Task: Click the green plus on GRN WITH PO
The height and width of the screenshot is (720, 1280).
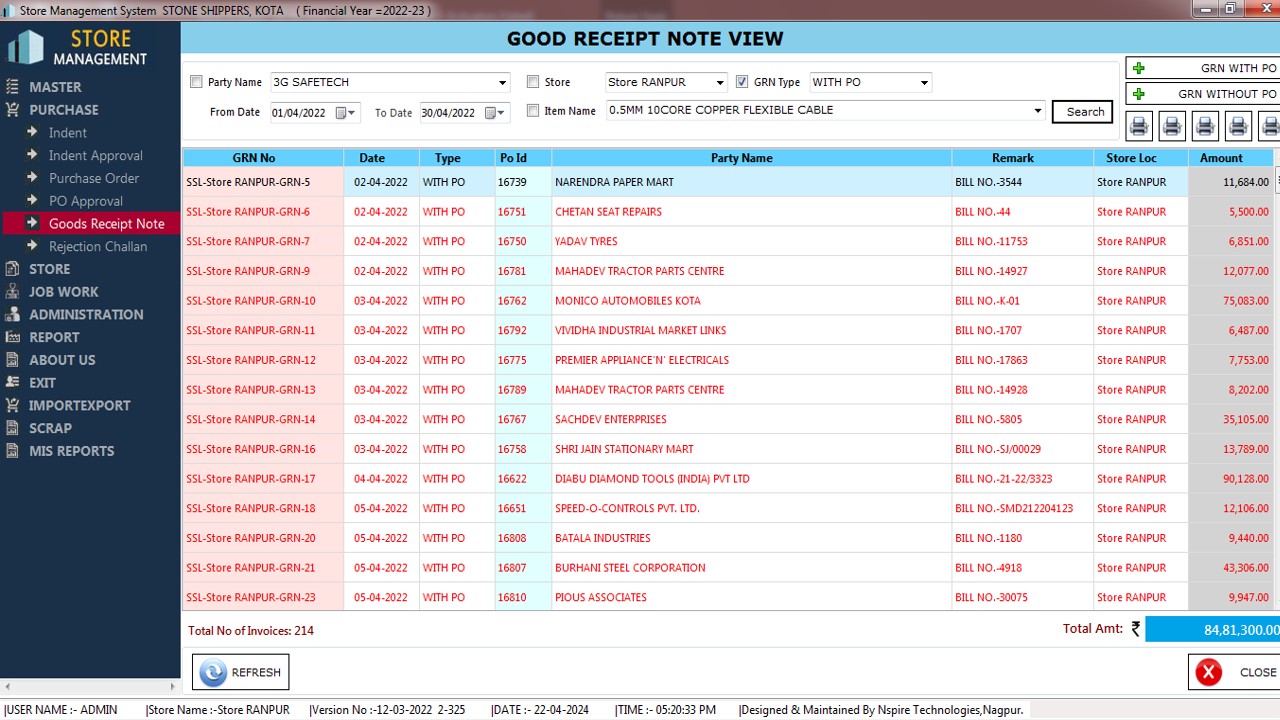Action: tap(1138, 68)
